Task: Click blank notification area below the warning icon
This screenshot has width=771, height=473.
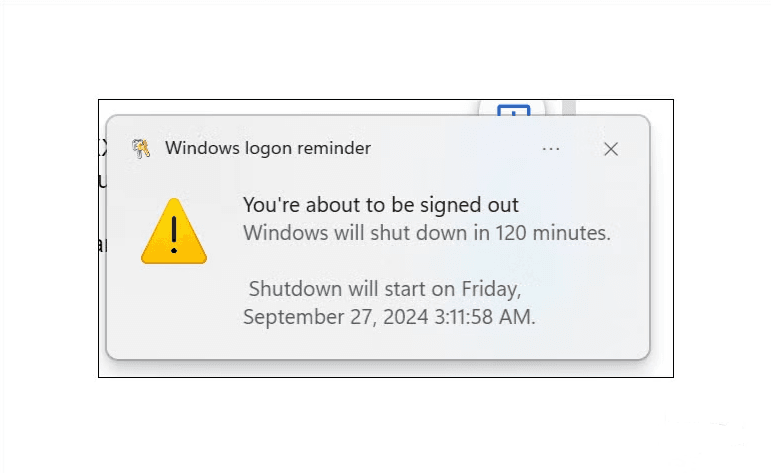Action: click(174, 310)
